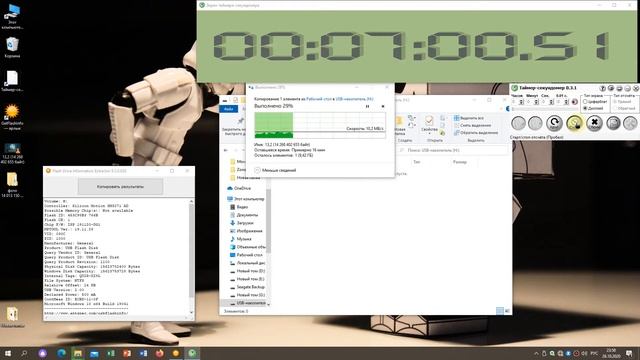The width and height of the screenshot is (640, 360).
Task: Open Этот компьютер desktop icon
Action: click(12, 16)
